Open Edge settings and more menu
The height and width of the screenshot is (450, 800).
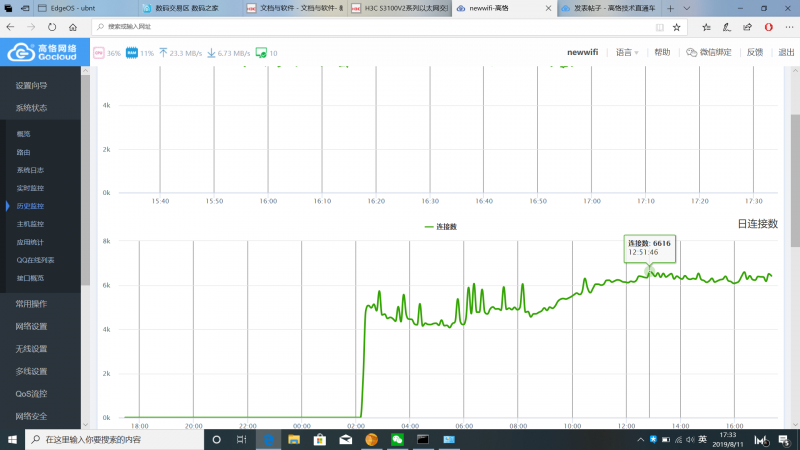[x=789, y=27]
